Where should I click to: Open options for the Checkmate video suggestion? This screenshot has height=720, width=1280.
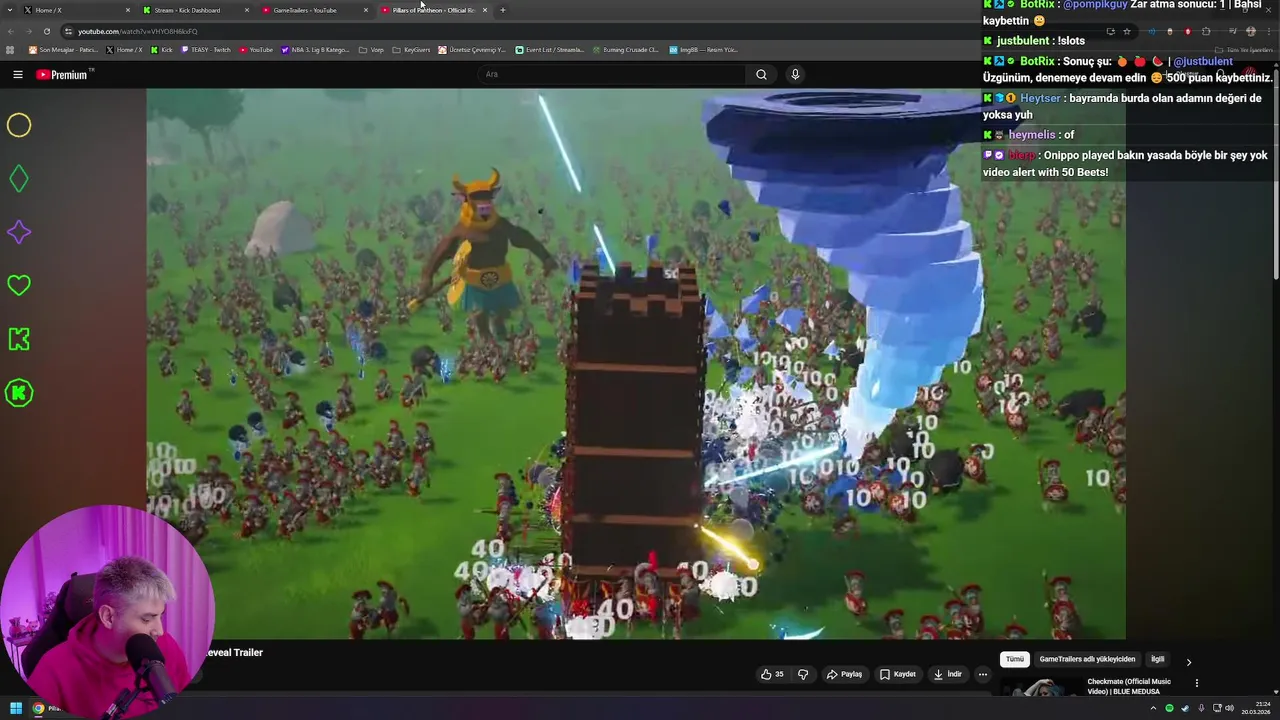[1196, 683]
